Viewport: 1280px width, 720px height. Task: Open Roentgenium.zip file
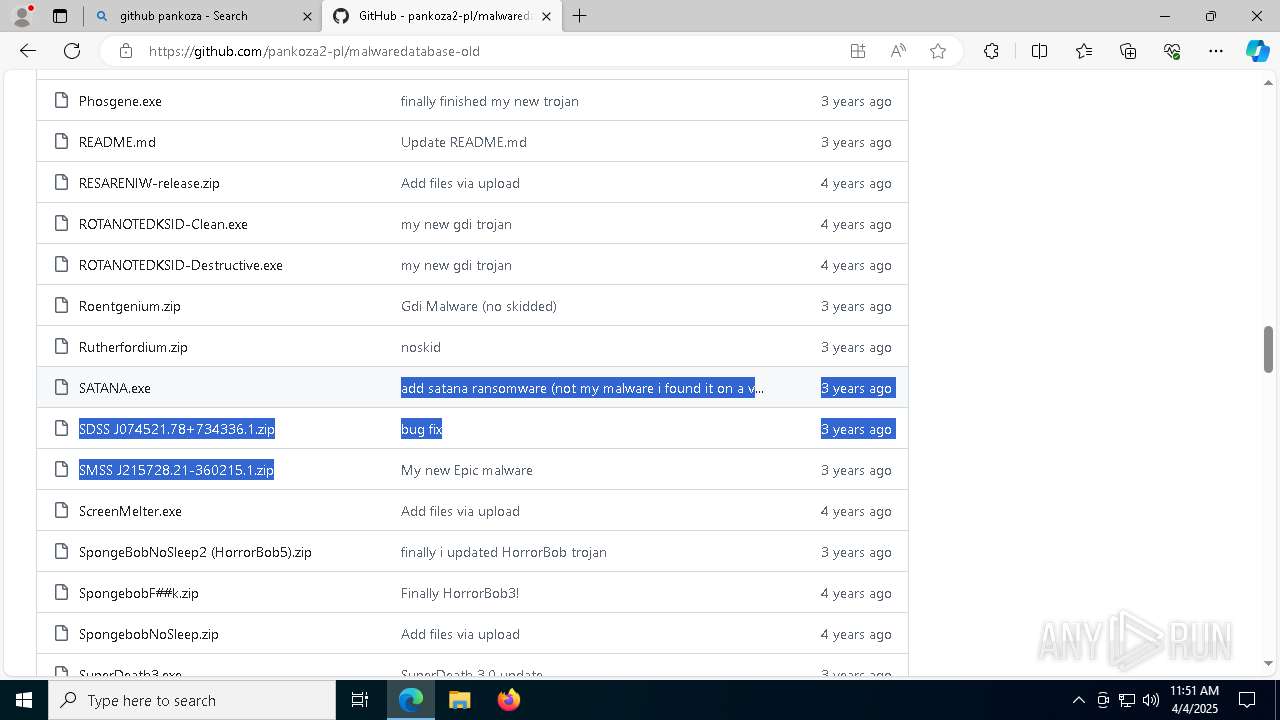[130, 306]
